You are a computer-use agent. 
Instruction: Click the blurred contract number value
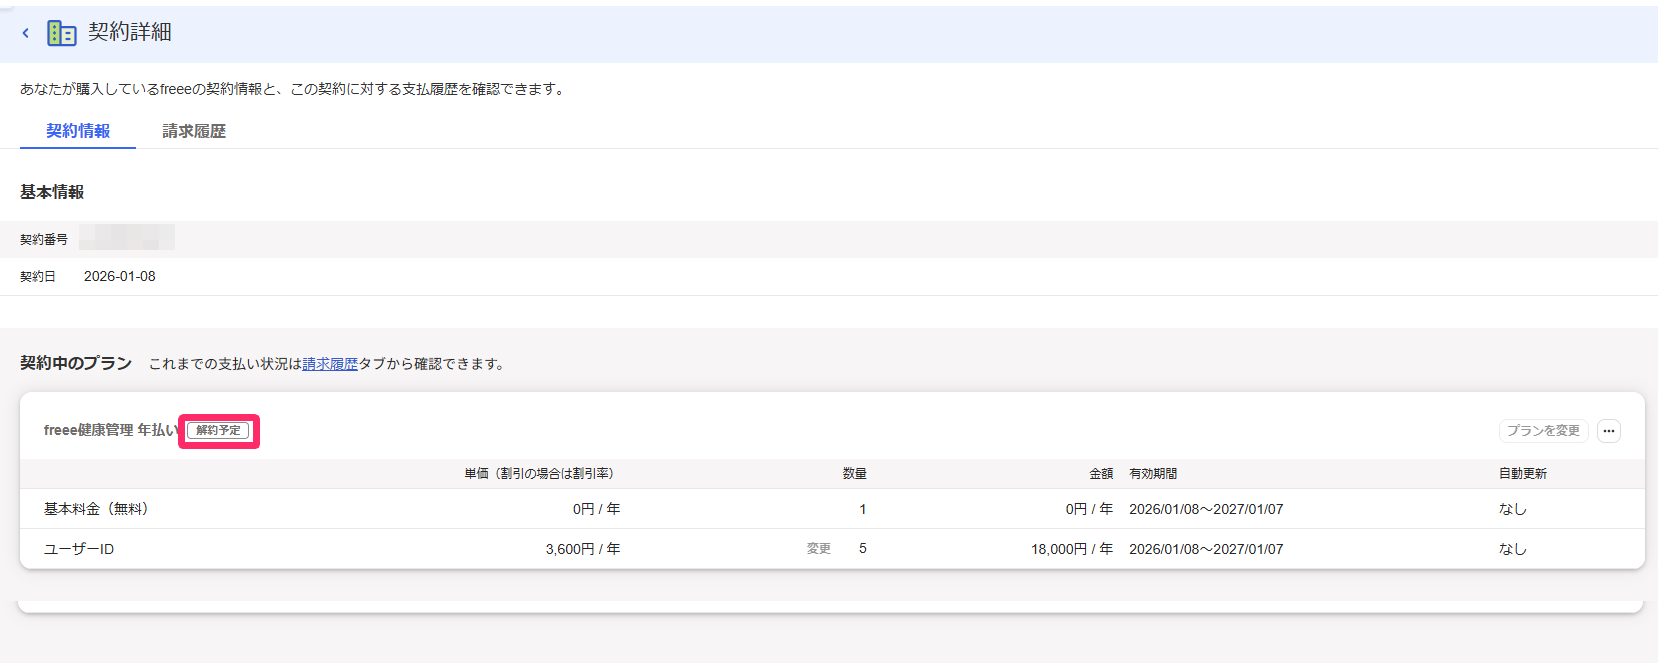pyautogui.click(x=127, y=238)
